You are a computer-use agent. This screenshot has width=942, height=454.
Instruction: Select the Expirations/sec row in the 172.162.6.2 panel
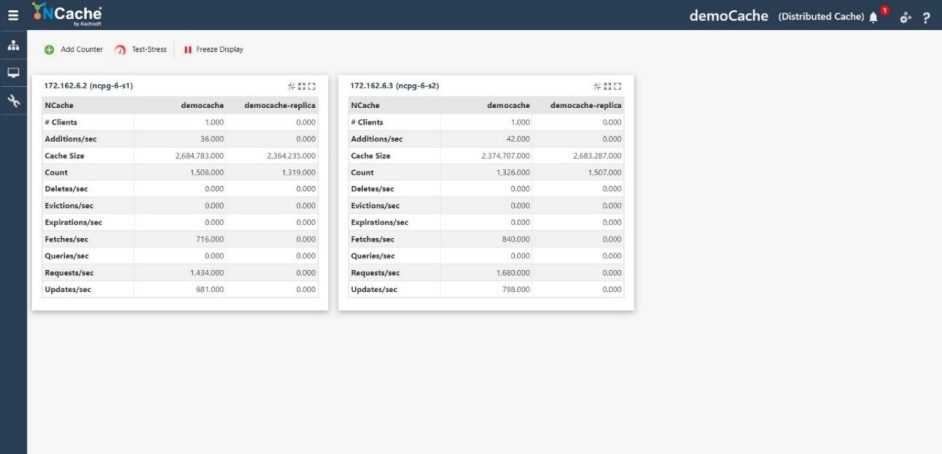180,222
